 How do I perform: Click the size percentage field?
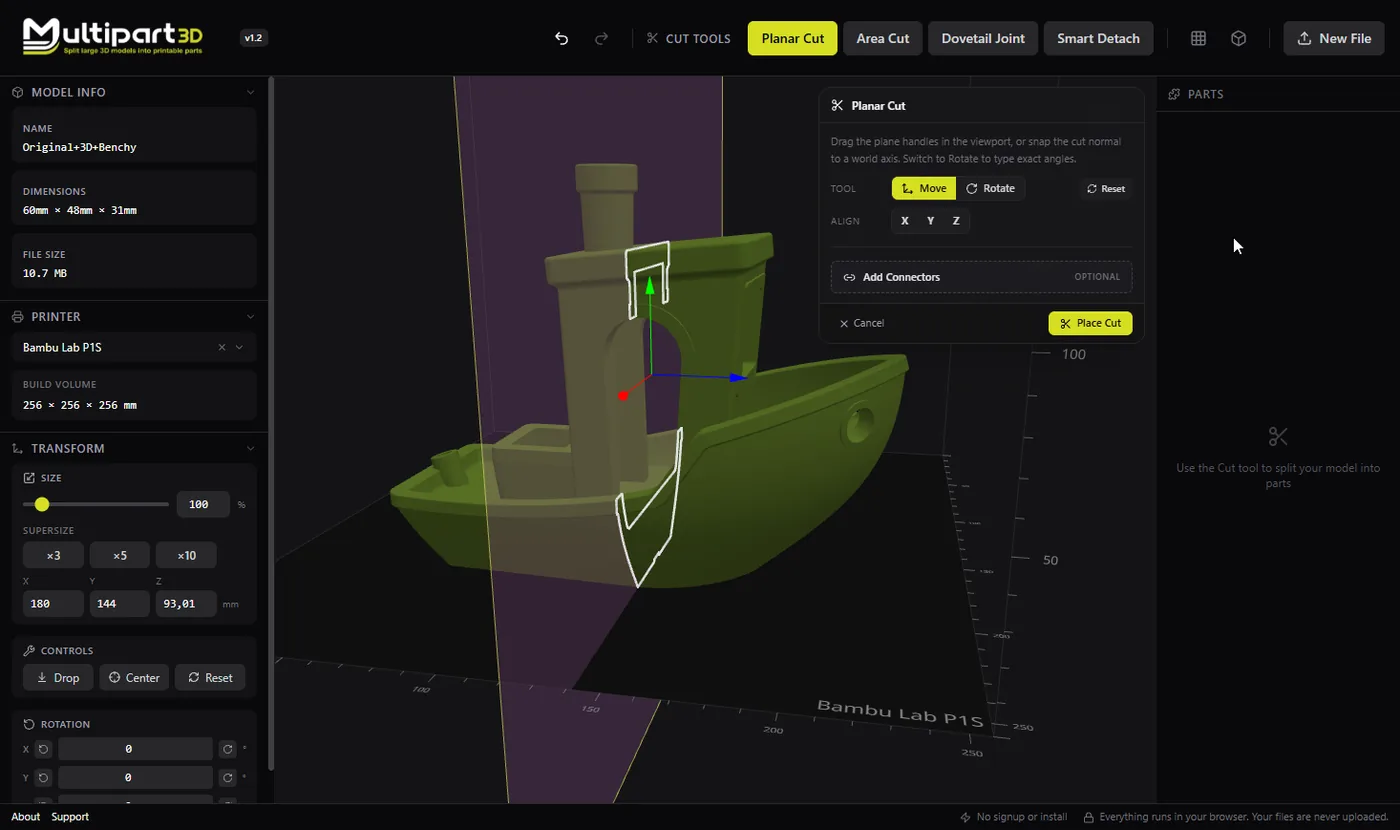[x=203, y=505]
